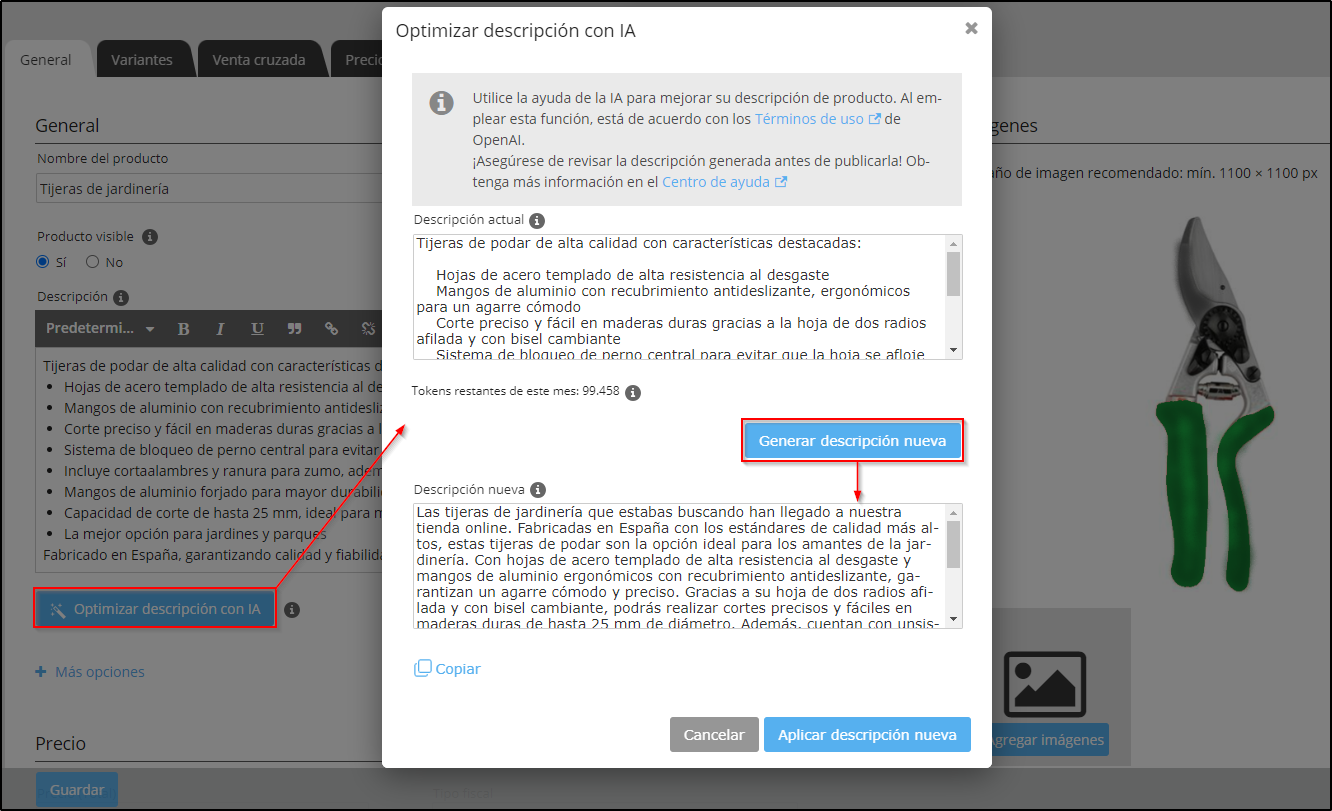
Task: Copy the new description using the Copiar icon
Action: (x=424, y=668)
